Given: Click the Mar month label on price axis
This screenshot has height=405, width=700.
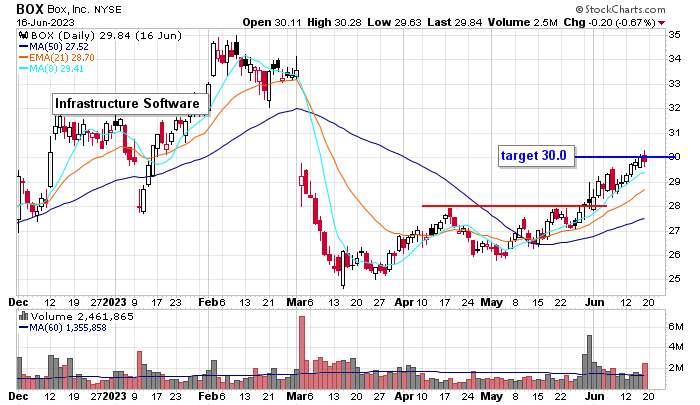Looking at the screenshot, I should (x=296, y=302).
